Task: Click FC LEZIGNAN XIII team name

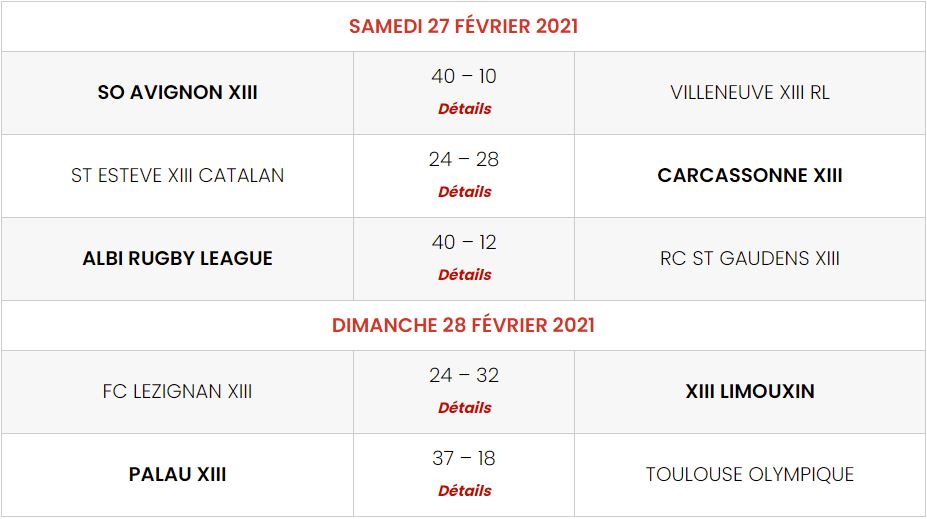Action: 178,392
